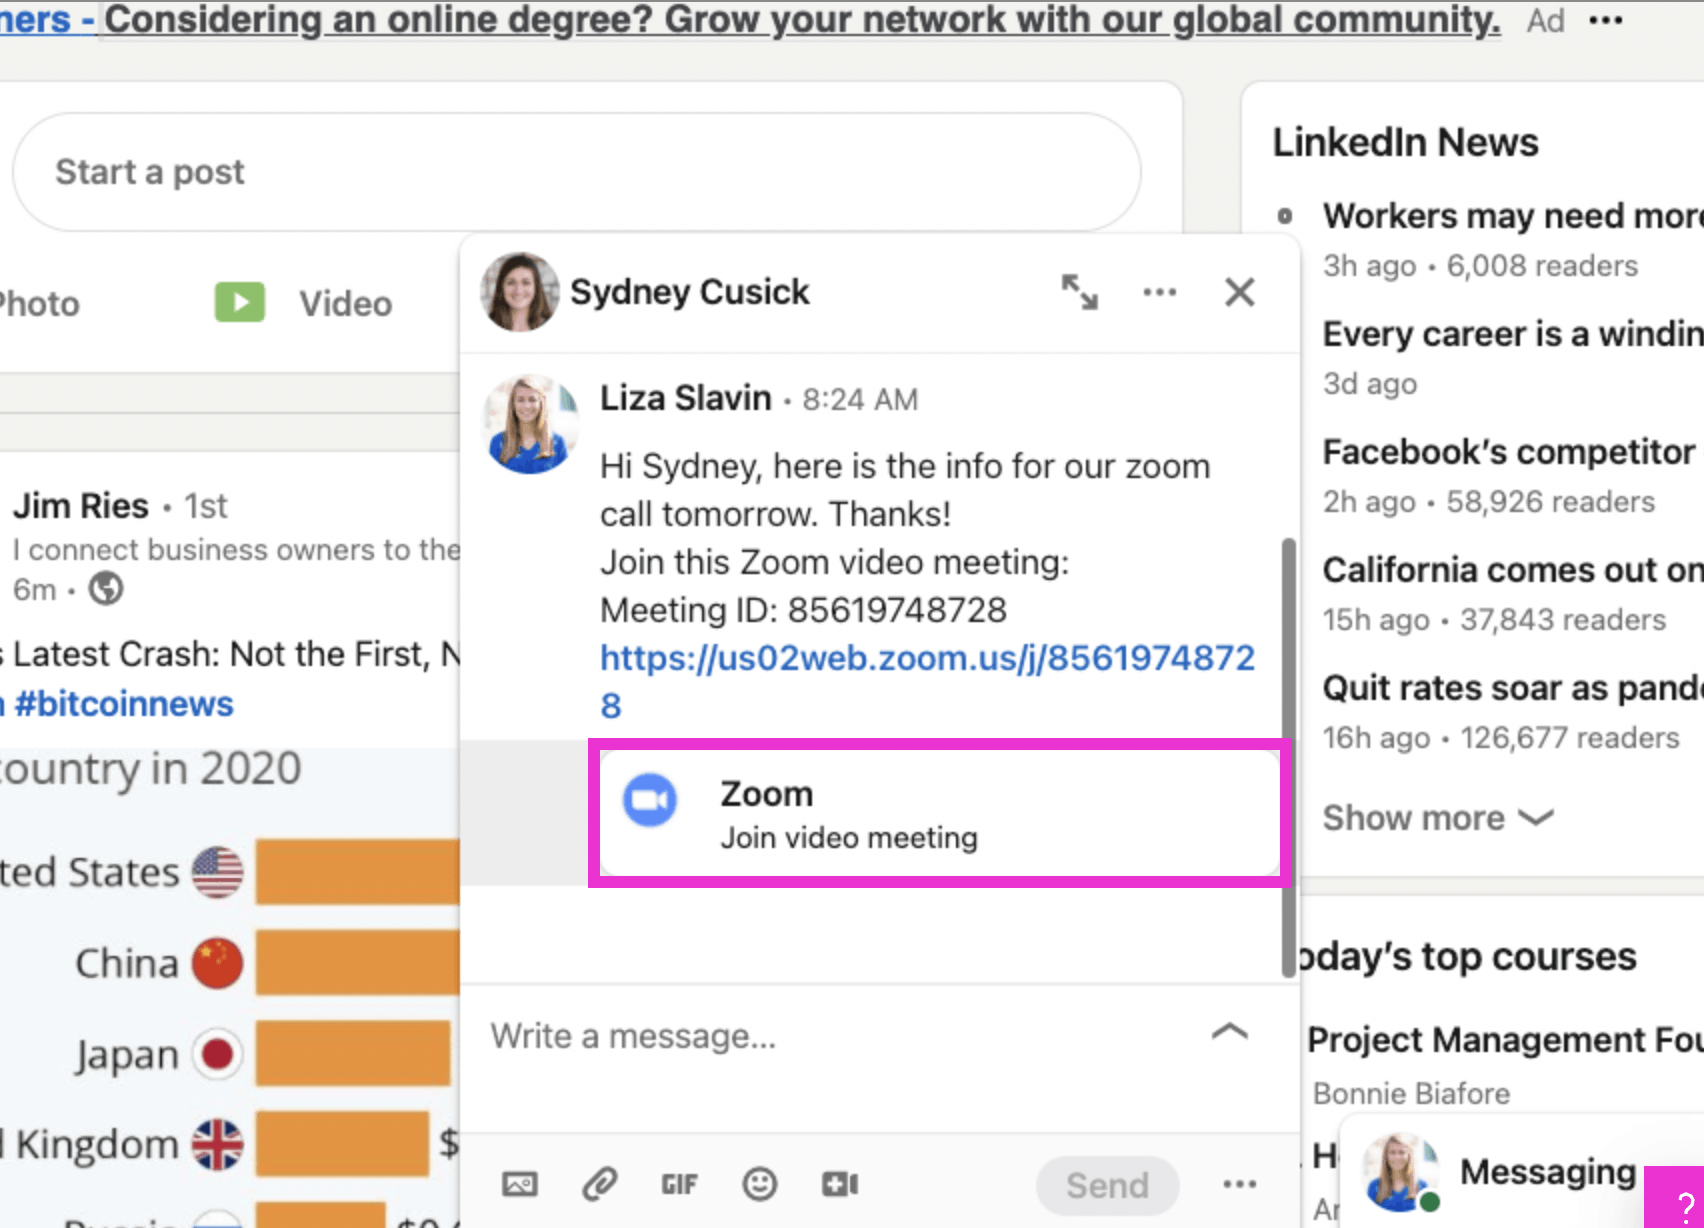Click Liza Slavin sender name
The image size is (1704, 1228).
click(685, 398)
